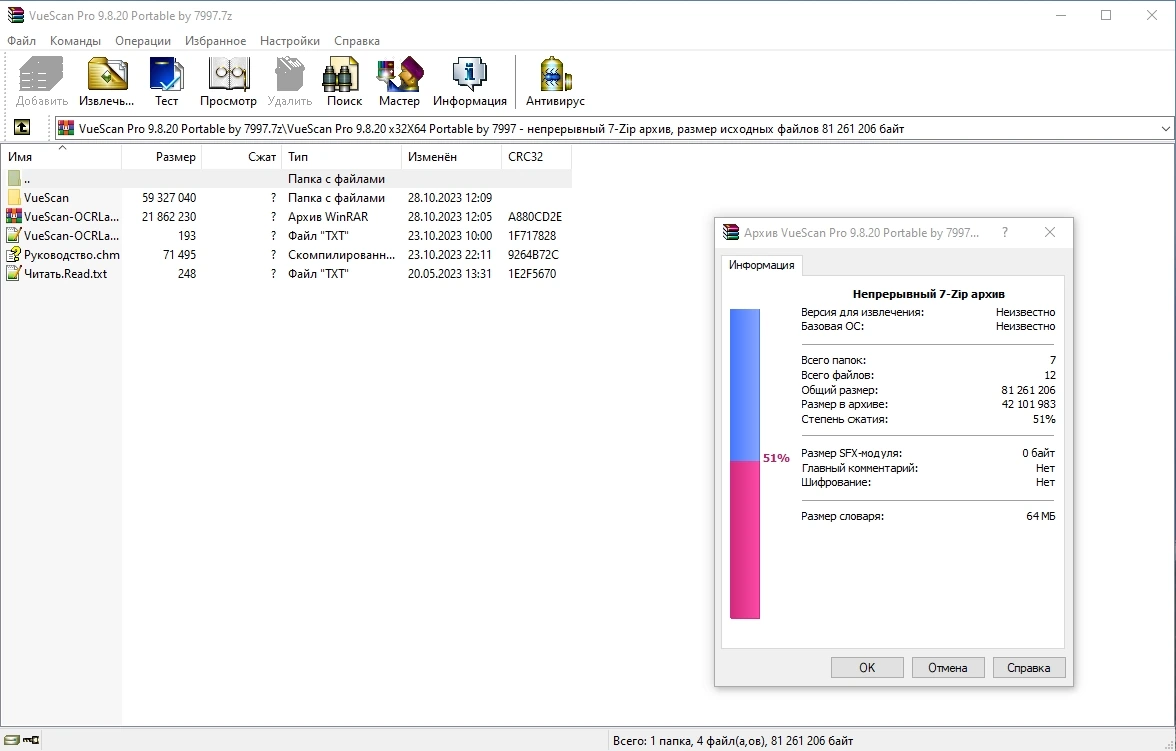Click the WinRAR icon in dialog title
This screenshot has width=1176, height=751.
tap(730, 233)
